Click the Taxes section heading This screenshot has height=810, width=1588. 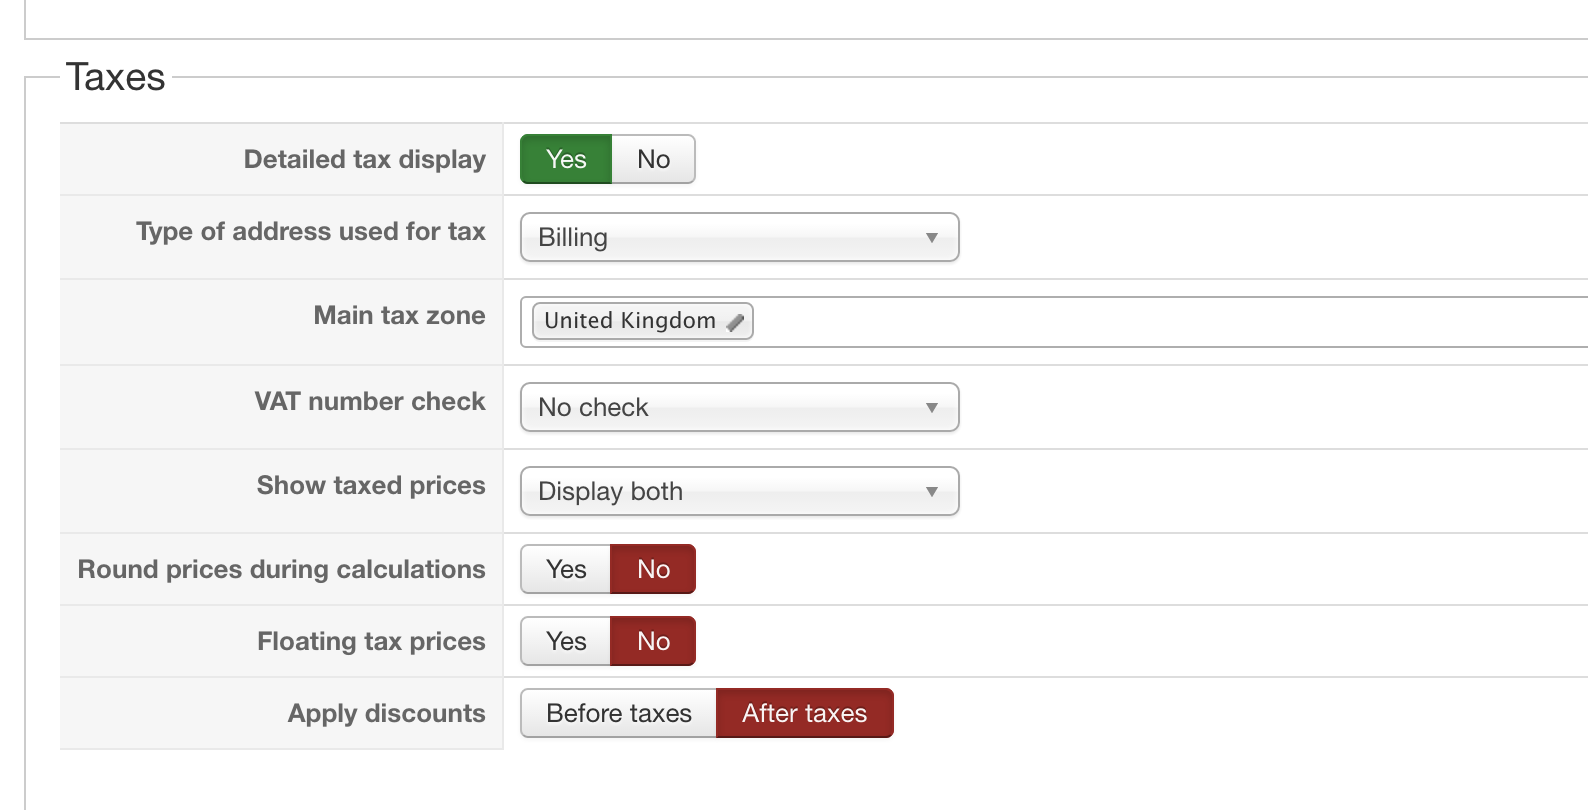(115, 77)
